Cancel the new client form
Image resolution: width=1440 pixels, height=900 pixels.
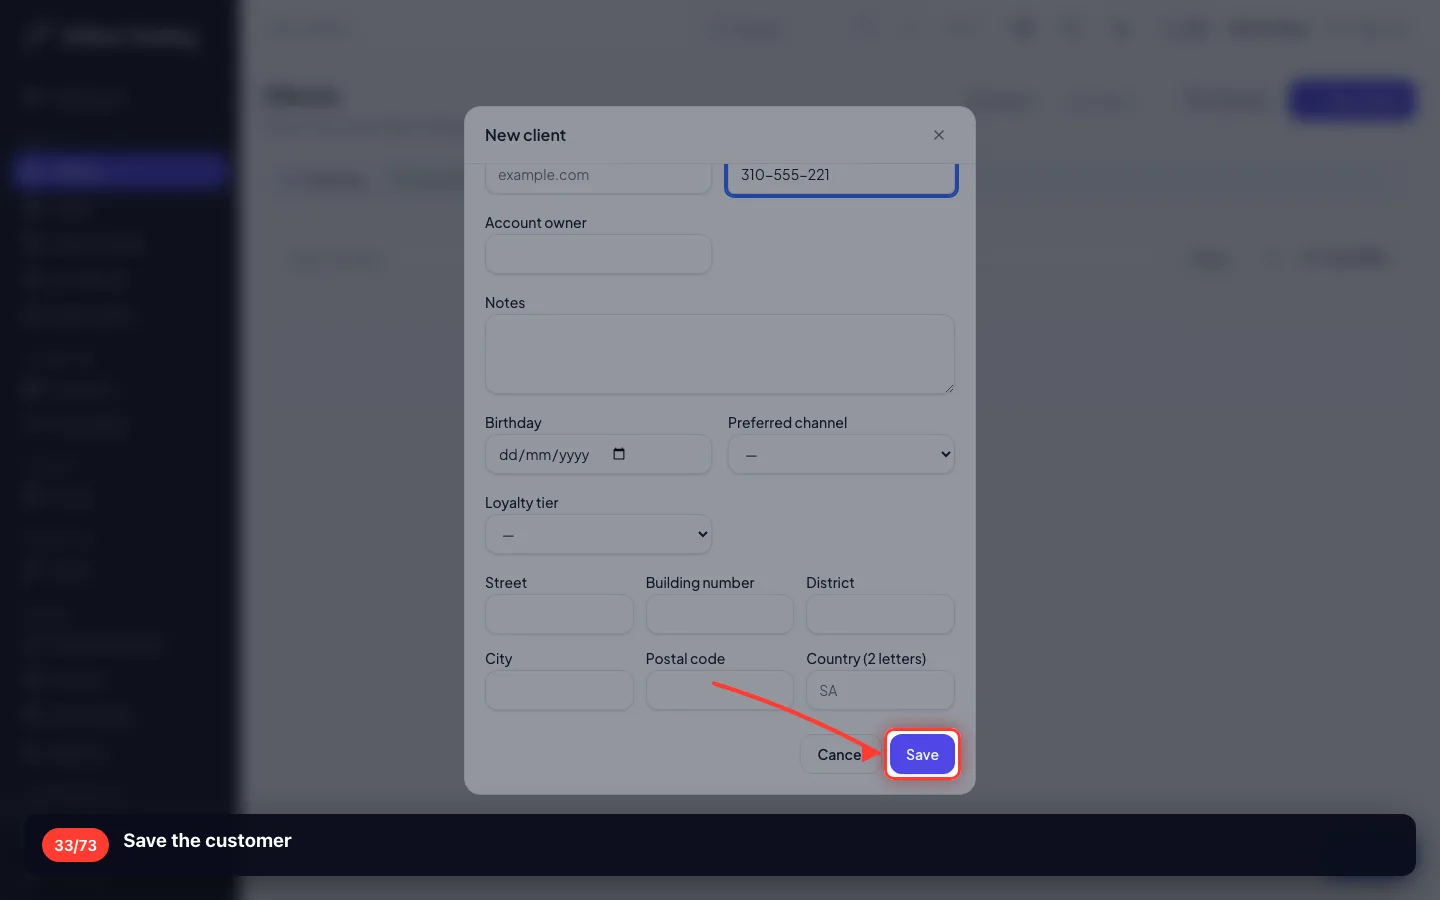click(839, 754)
